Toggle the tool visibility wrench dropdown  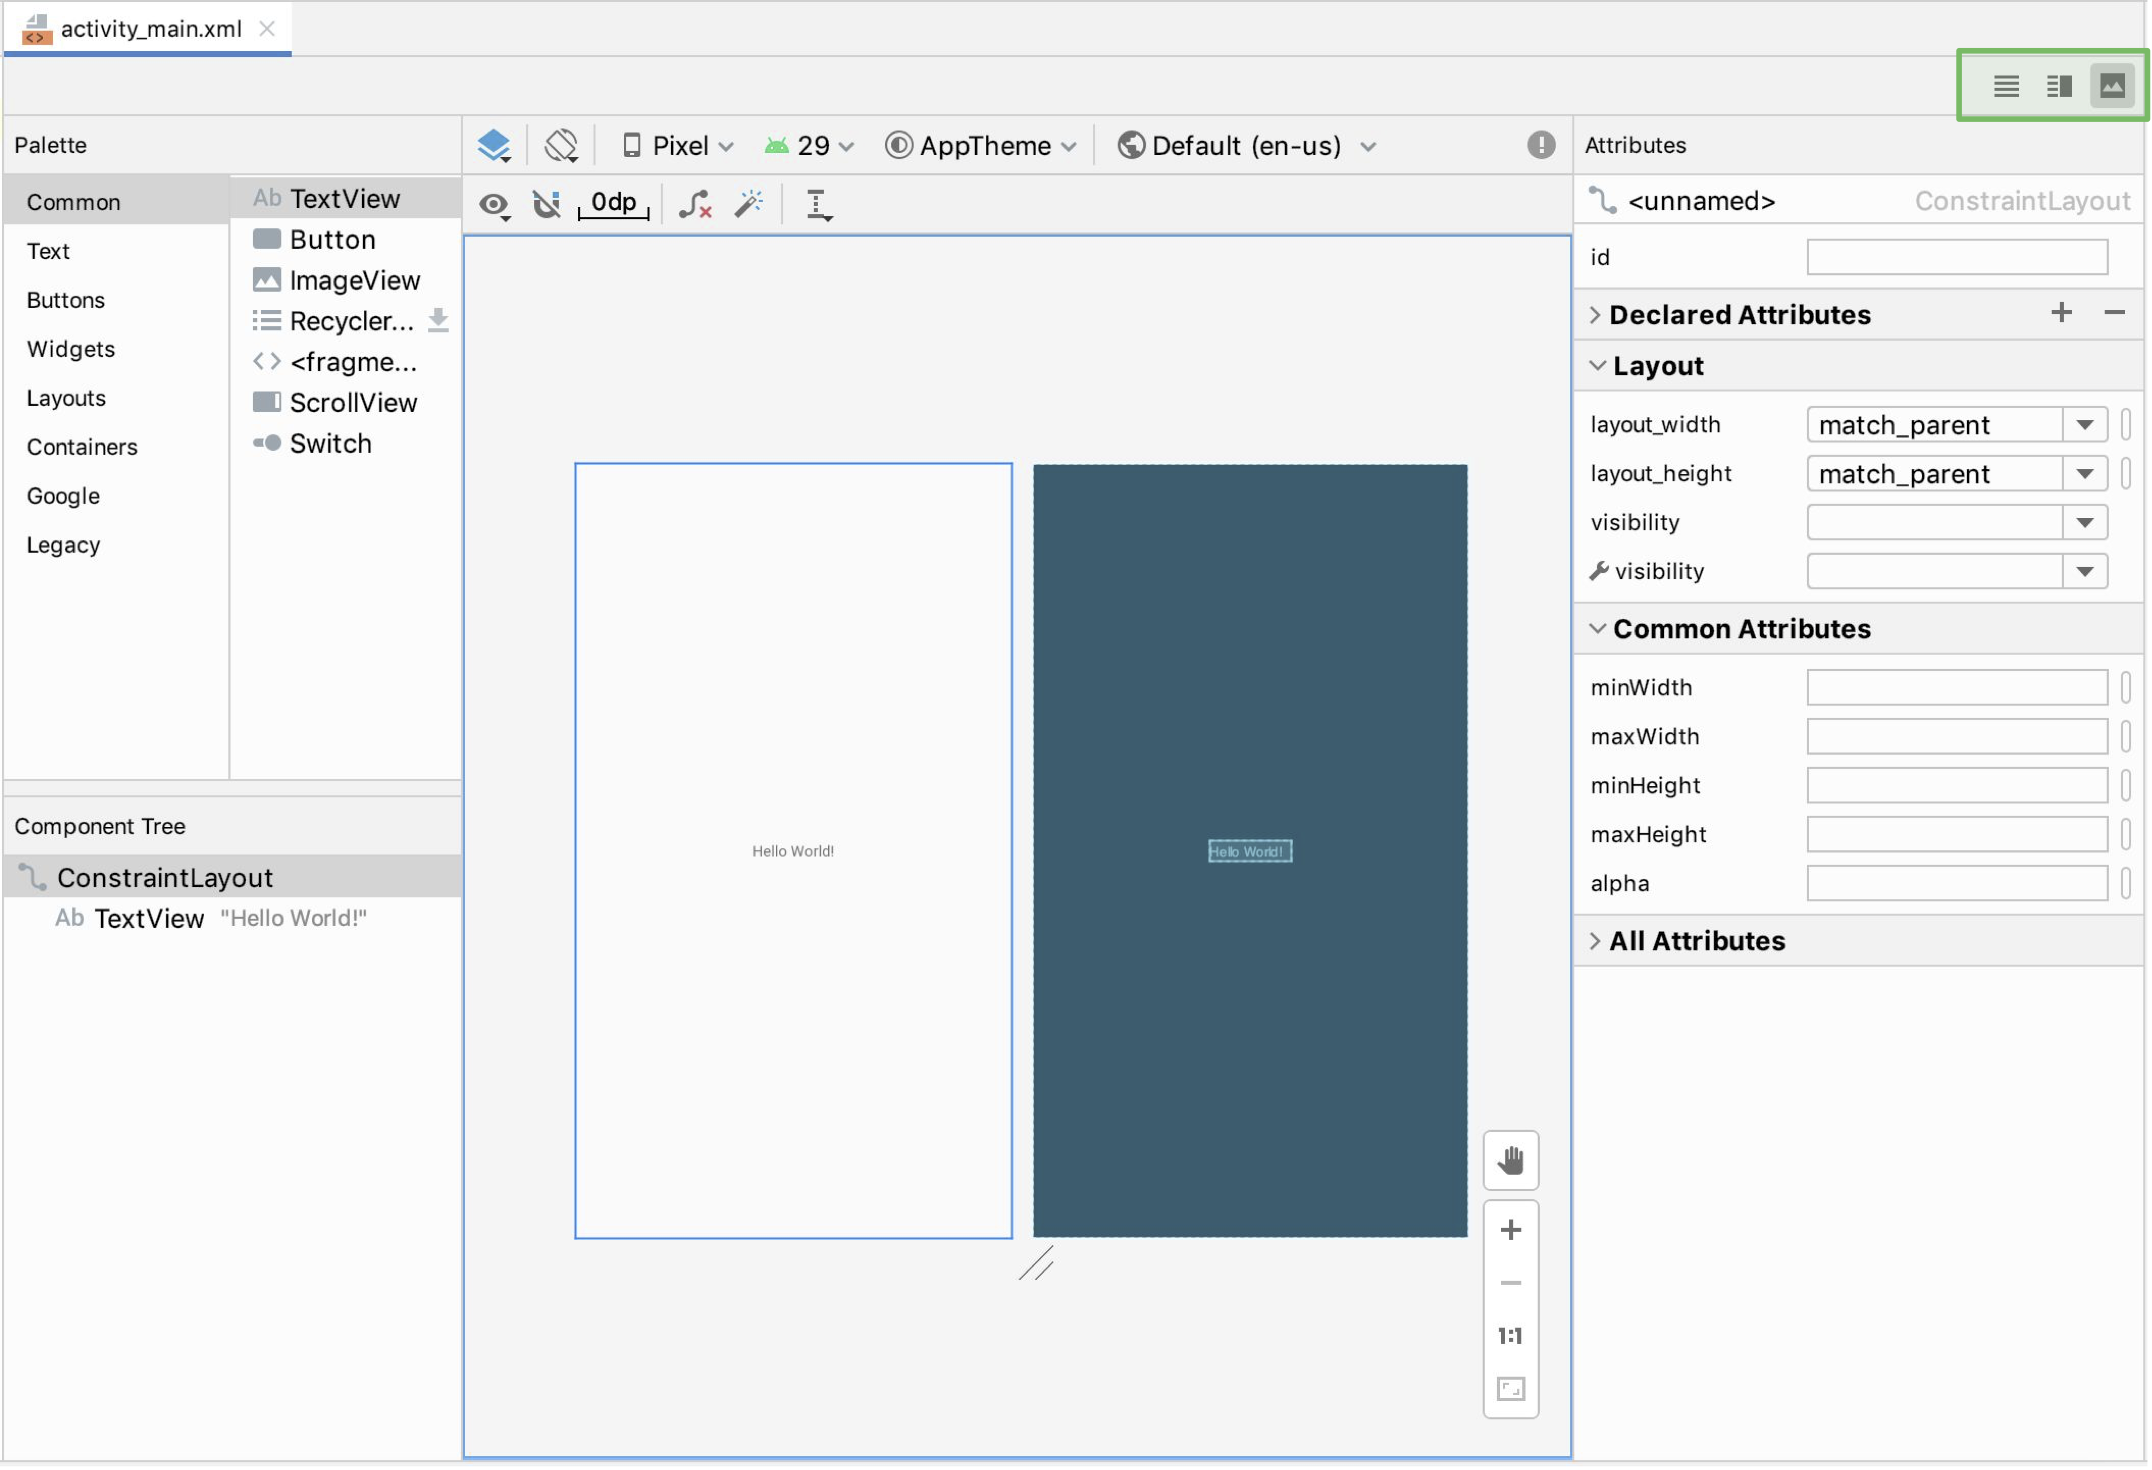coord(2090,571)
